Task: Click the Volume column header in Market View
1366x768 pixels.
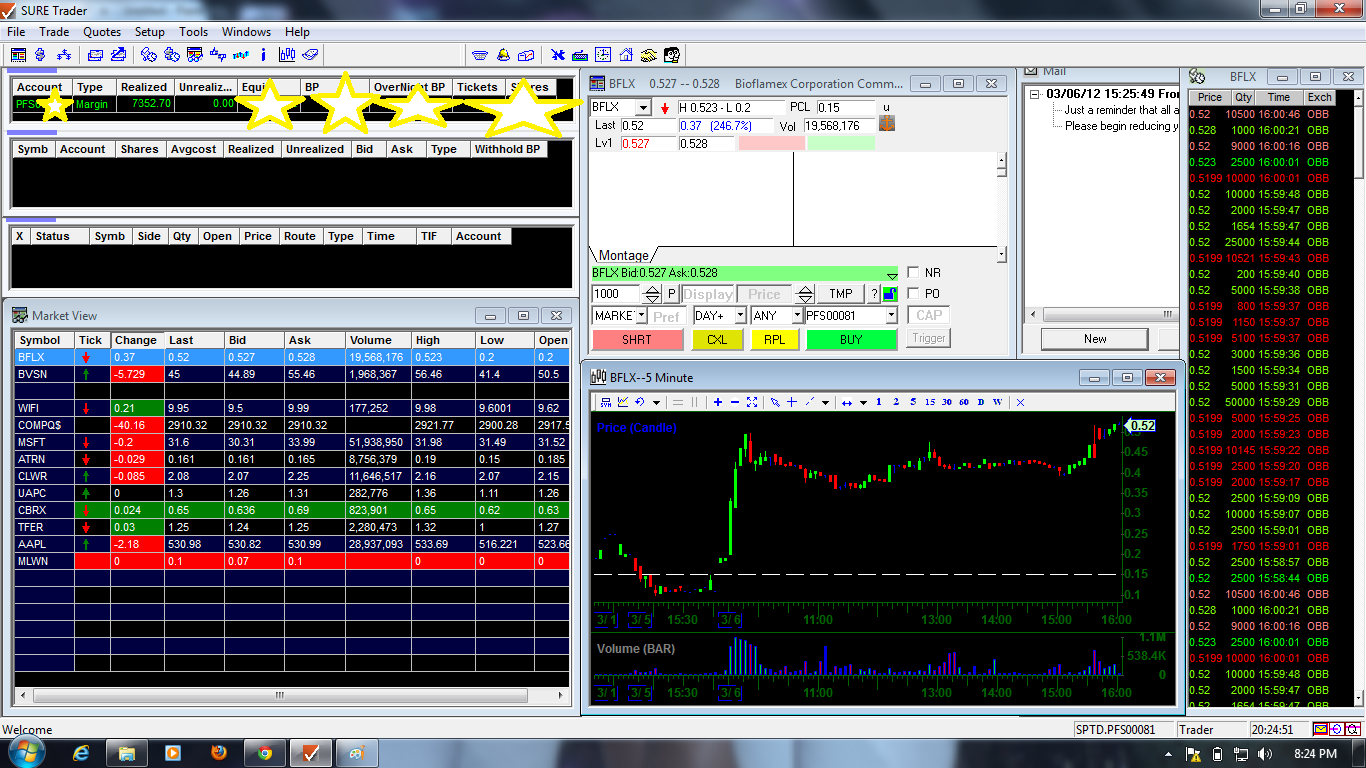Action: click(x=378, y=340)
